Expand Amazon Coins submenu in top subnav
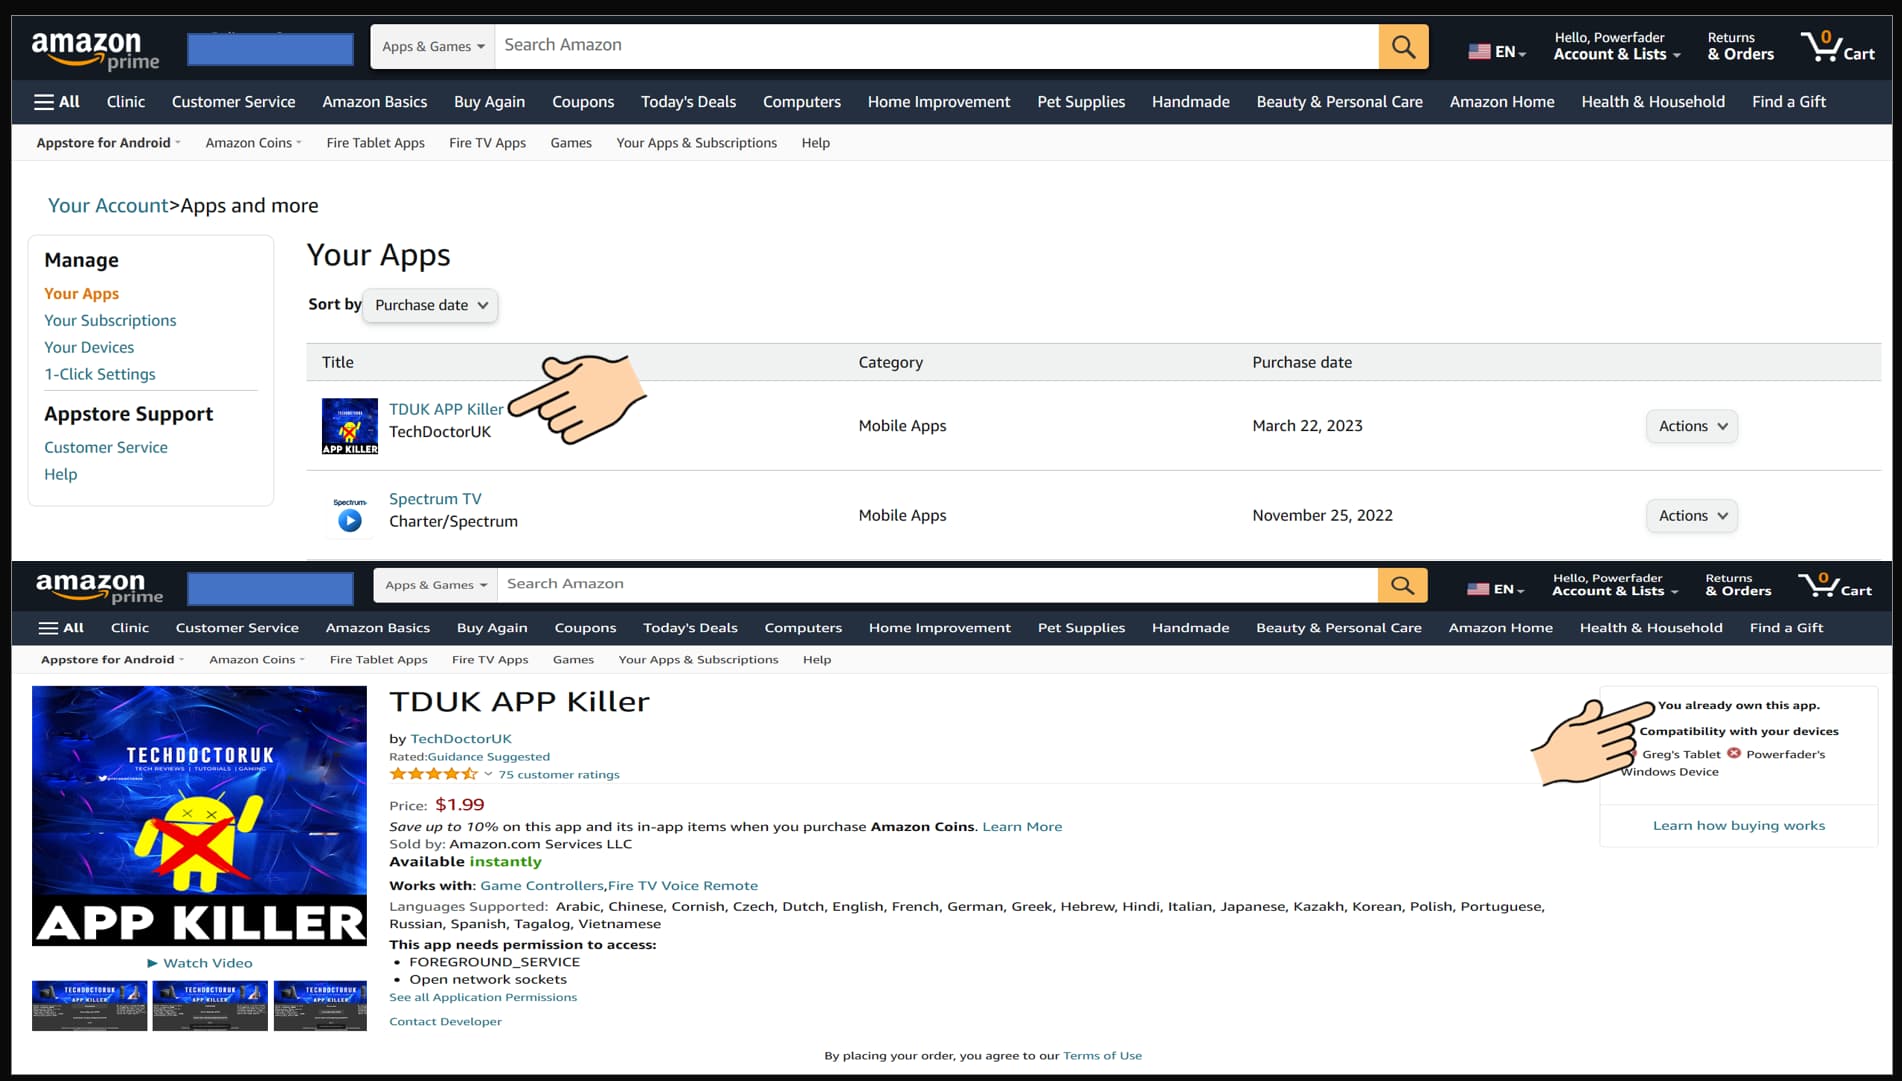The width and height of the screenshot is (1902, 1081). (253, 143)
